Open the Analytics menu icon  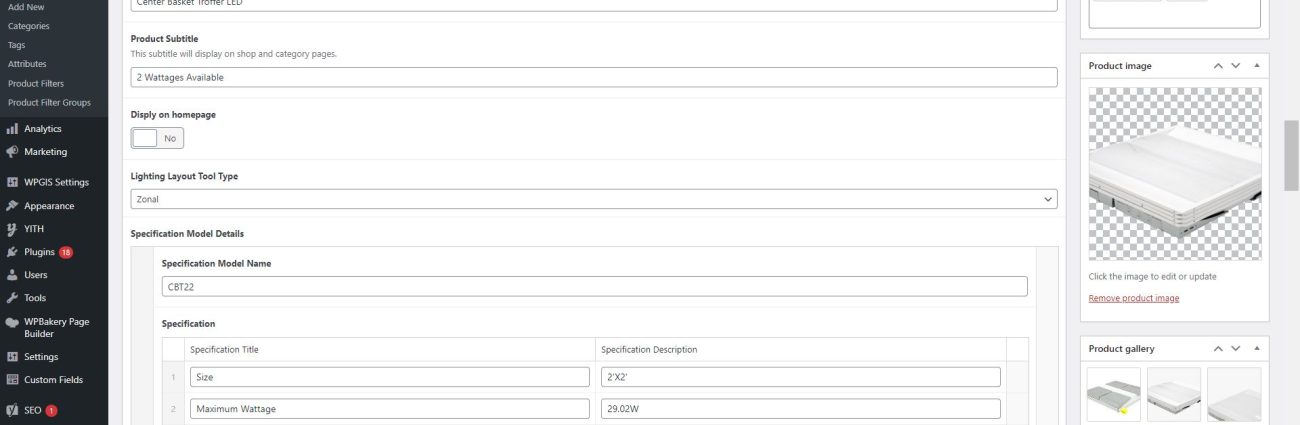point(12,129)
